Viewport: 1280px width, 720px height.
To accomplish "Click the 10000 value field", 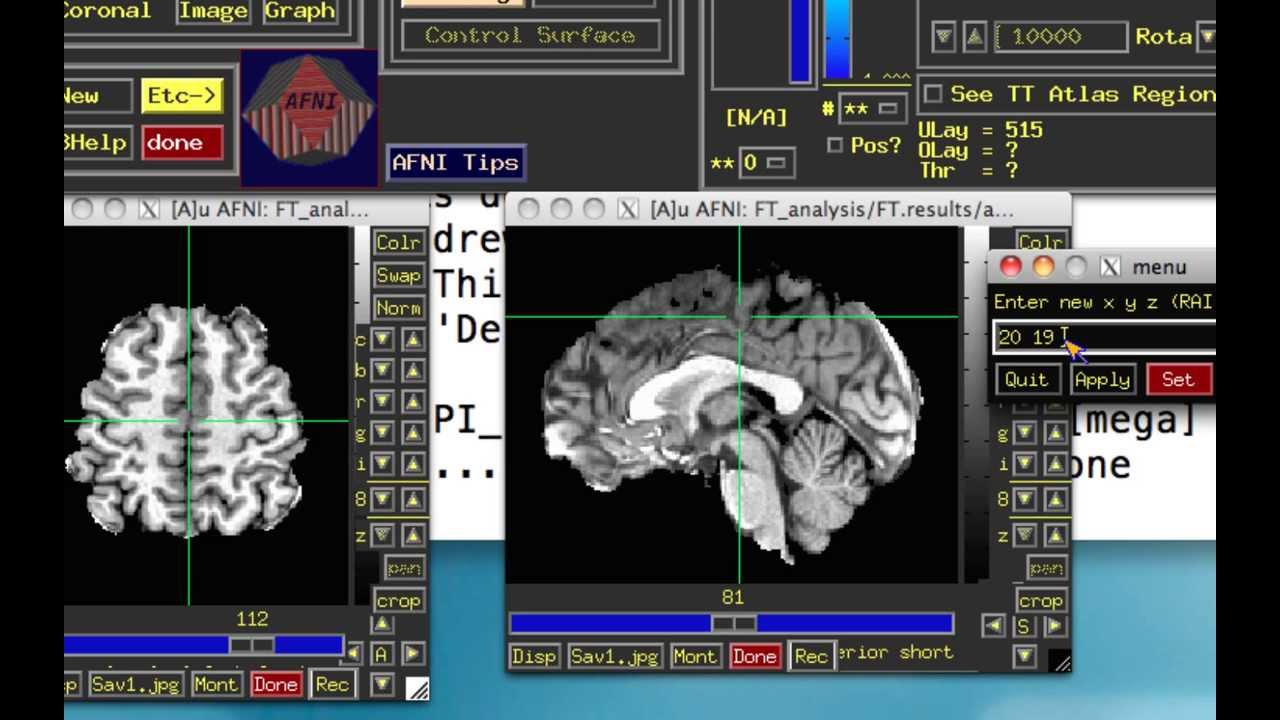I will [x=1061, y=37].
